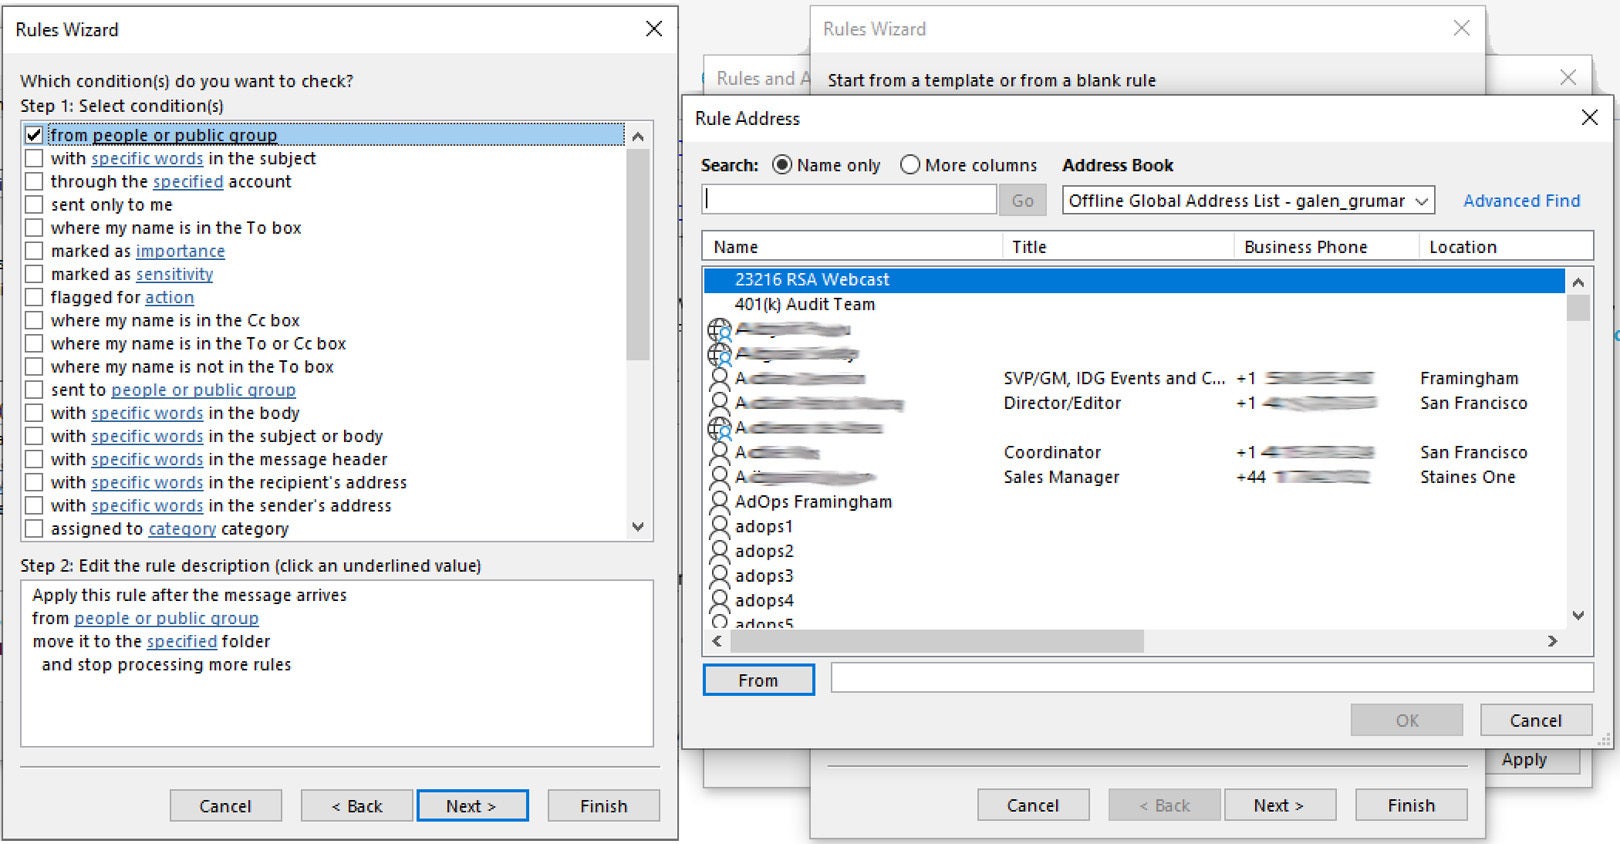Close the background Rules Wizard window
The height and width of the screenshot is (844, 1620).
tap(1461, 28)
